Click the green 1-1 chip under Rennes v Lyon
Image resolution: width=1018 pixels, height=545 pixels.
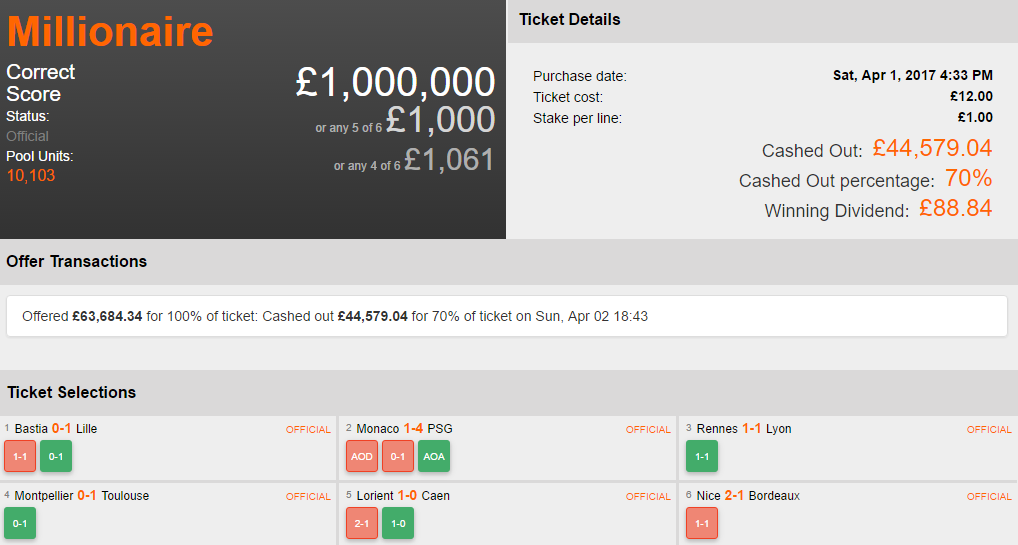[x=702, y=456]
